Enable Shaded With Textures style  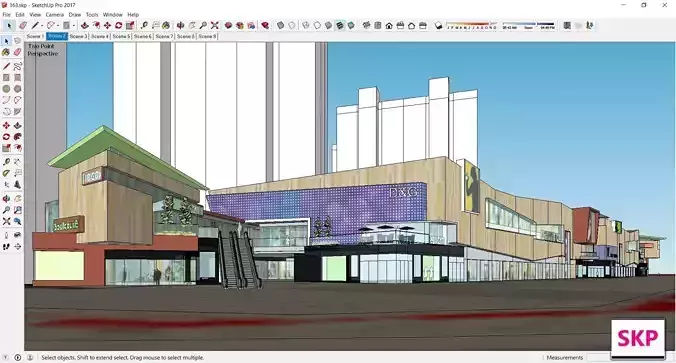340,26
